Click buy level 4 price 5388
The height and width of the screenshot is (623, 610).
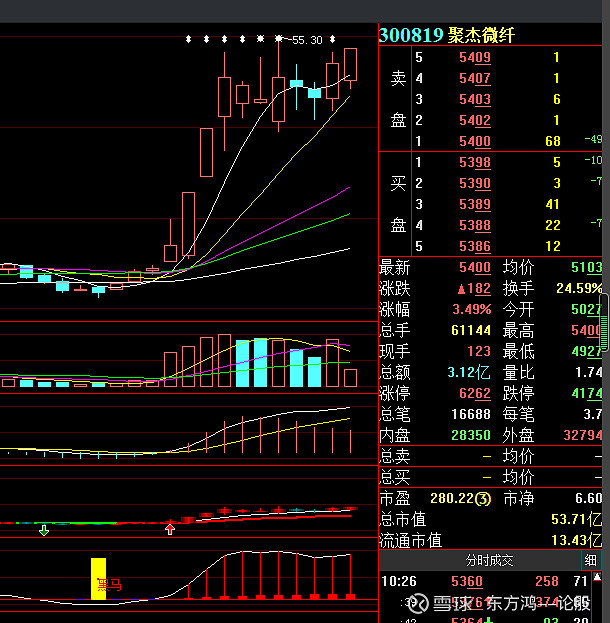[x=475, y=226]
